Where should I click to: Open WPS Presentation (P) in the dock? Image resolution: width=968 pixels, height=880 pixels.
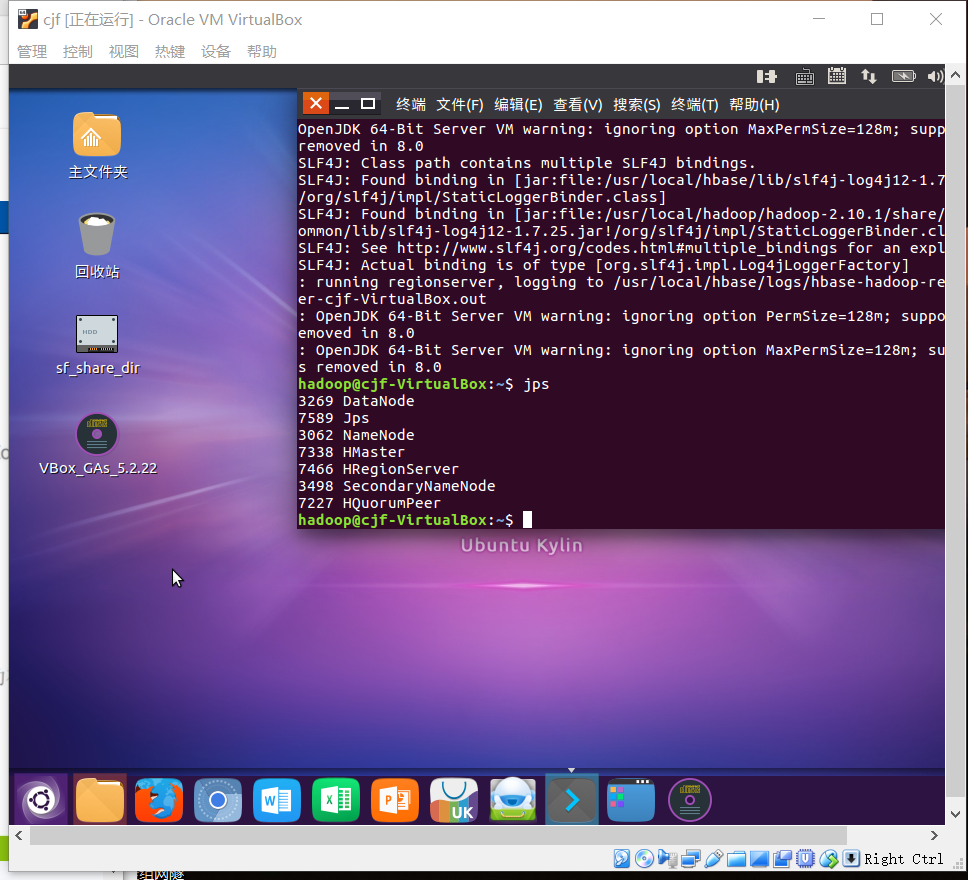395,800
